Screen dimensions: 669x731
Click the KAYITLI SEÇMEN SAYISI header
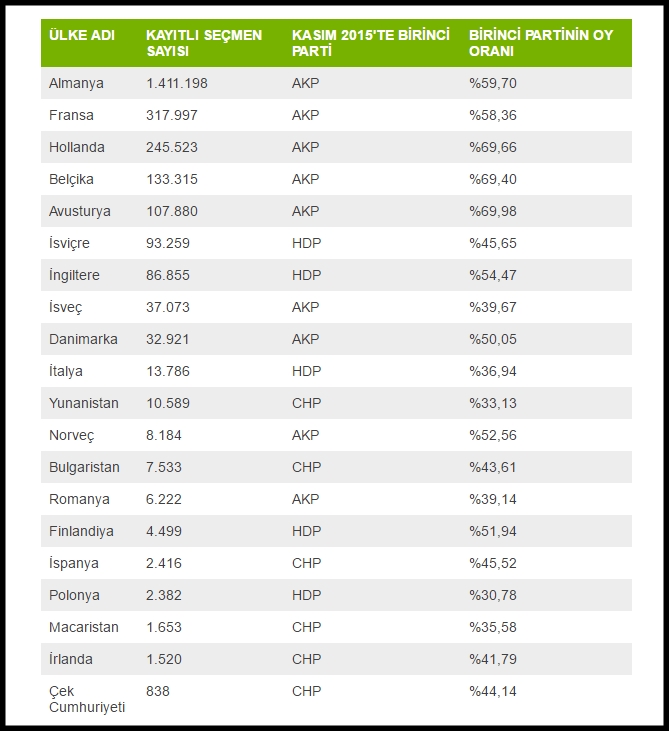pos(204,43)
